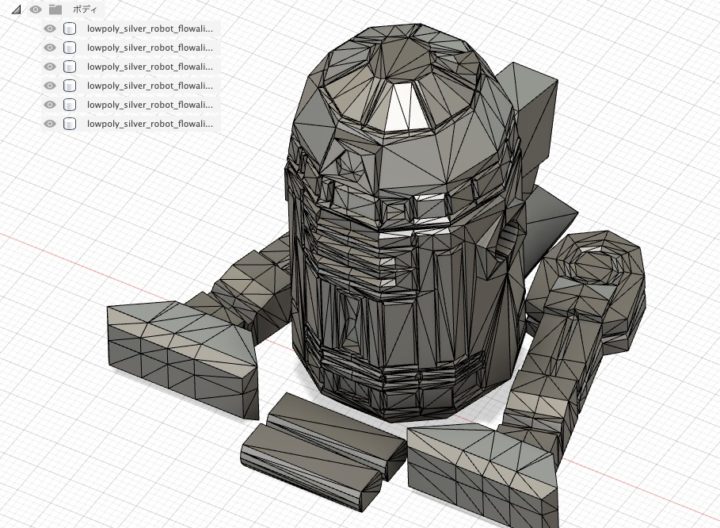
Task: Select the second lowpoly_silver_robot body name
Action: point(150,48)
